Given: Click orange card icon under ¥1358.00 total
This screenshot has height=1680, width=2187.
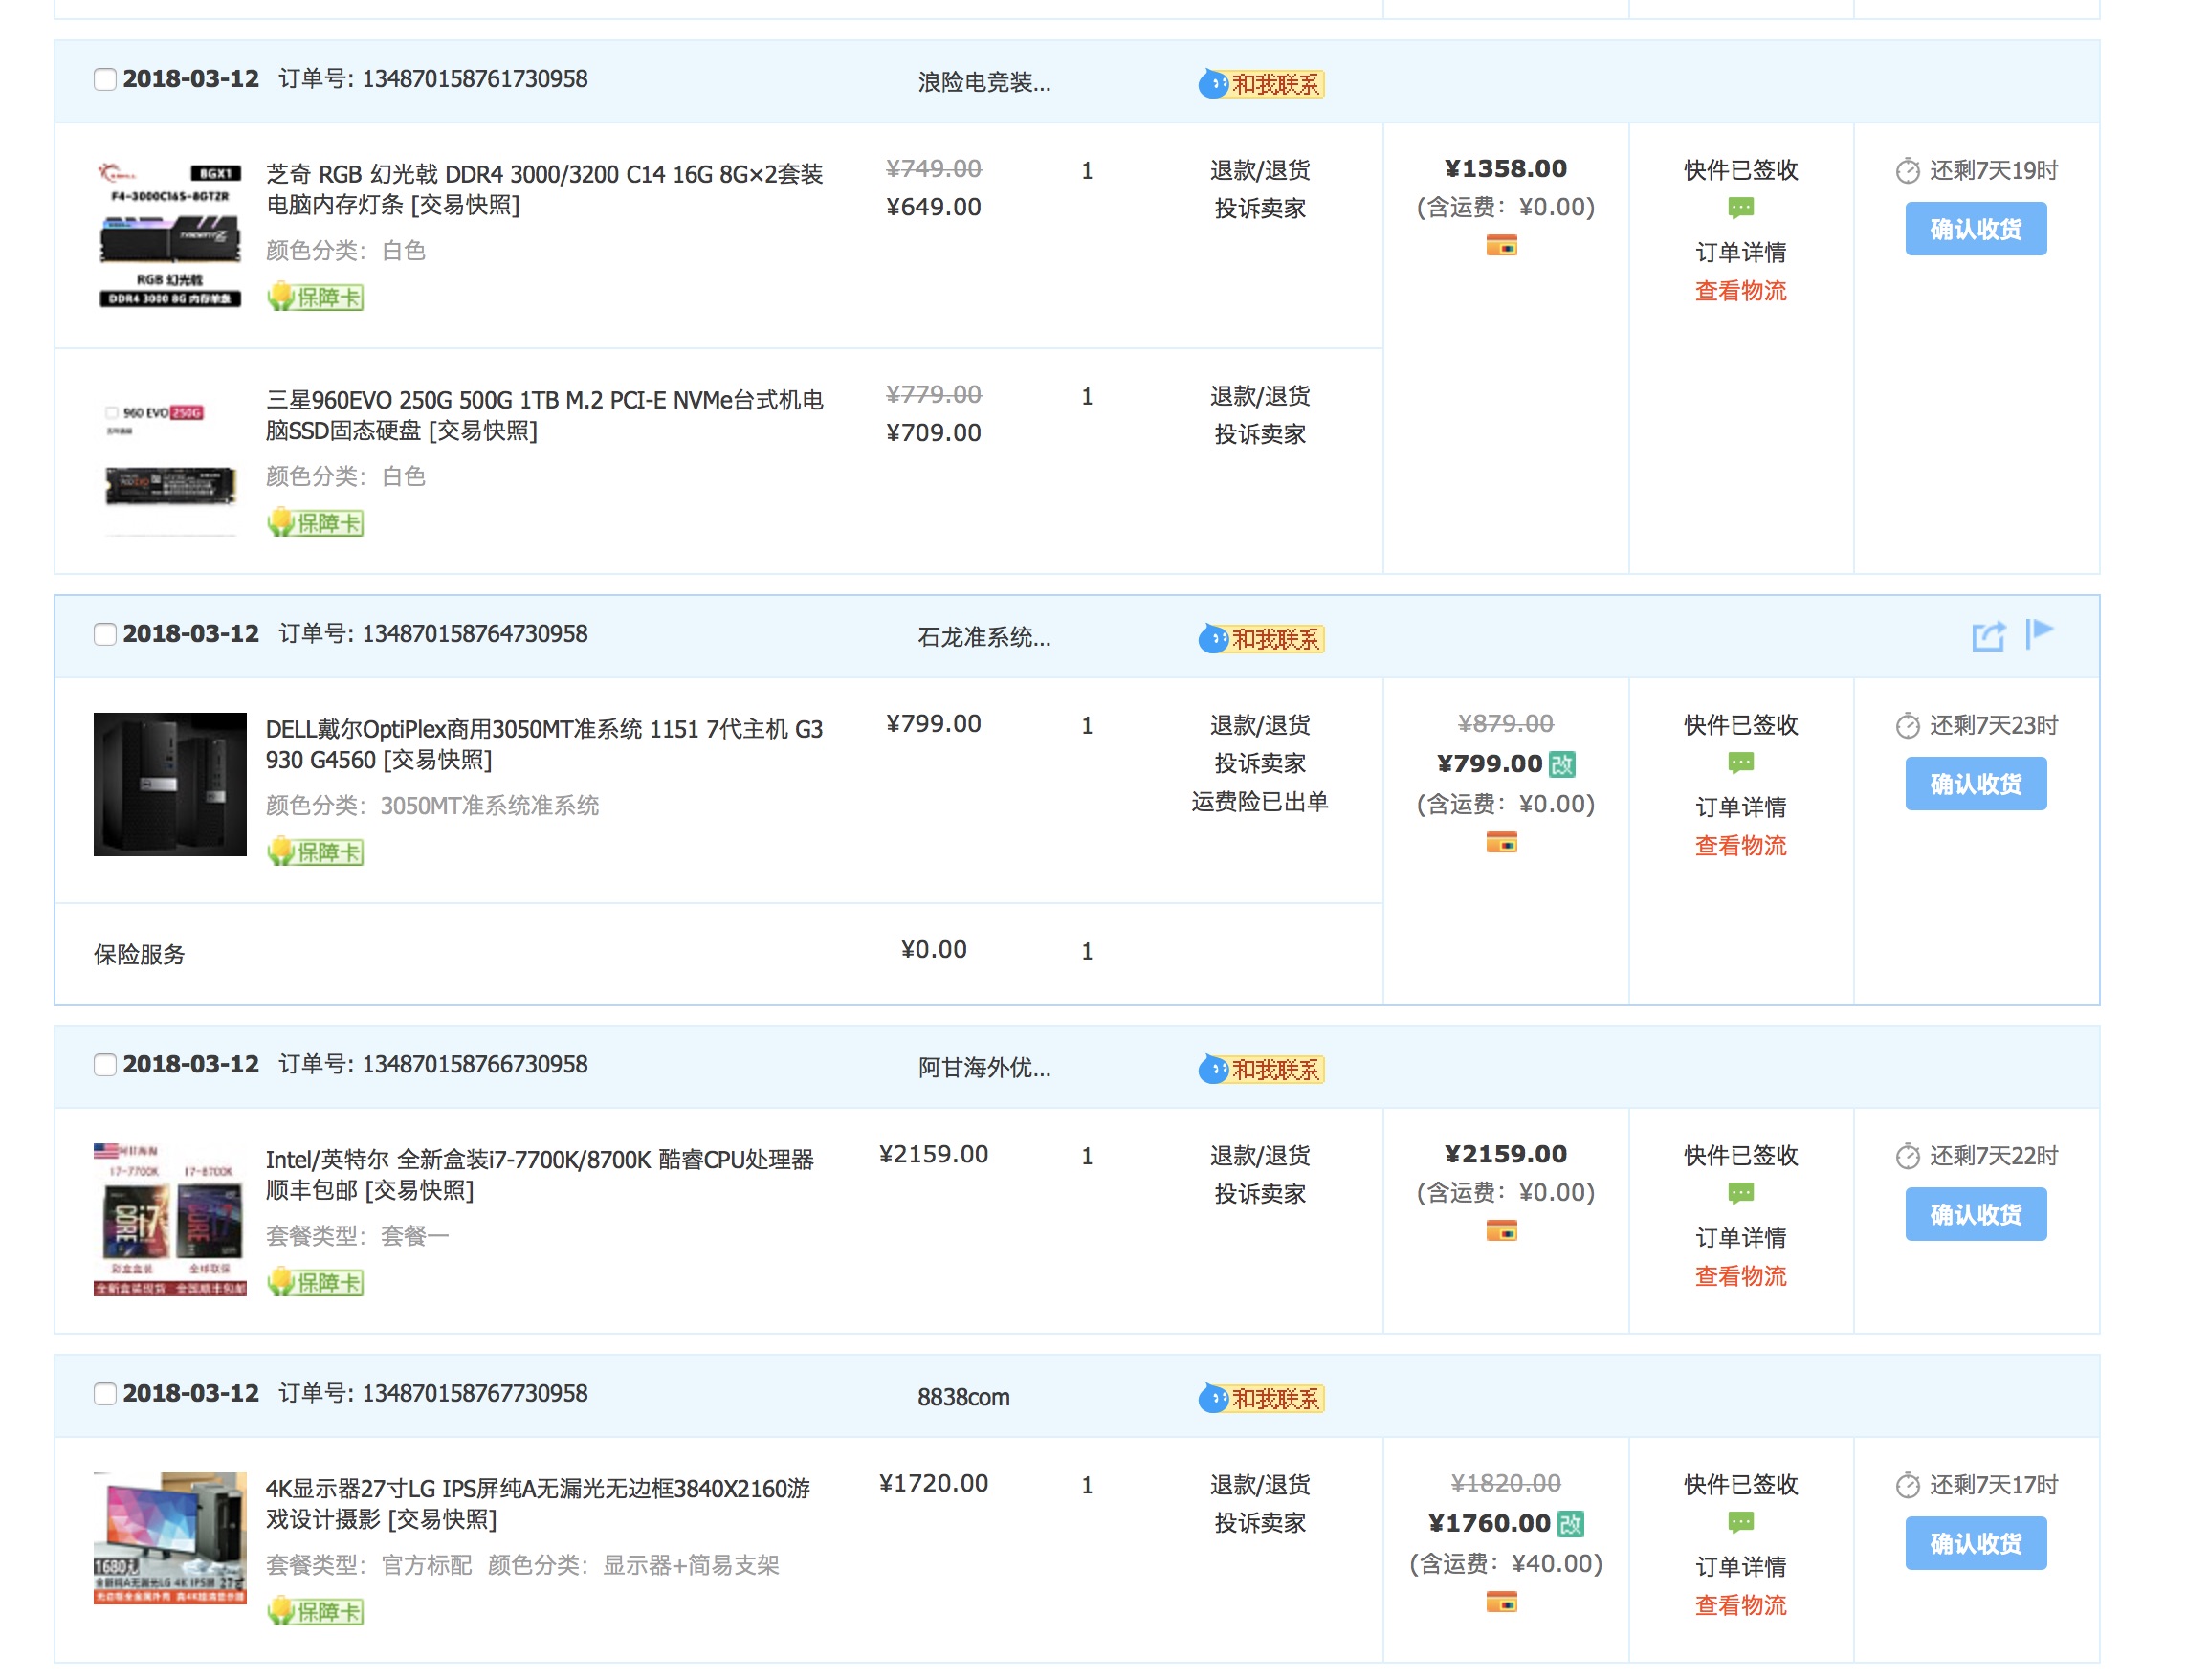Looking at the screenshot, I should (1500, 245).
